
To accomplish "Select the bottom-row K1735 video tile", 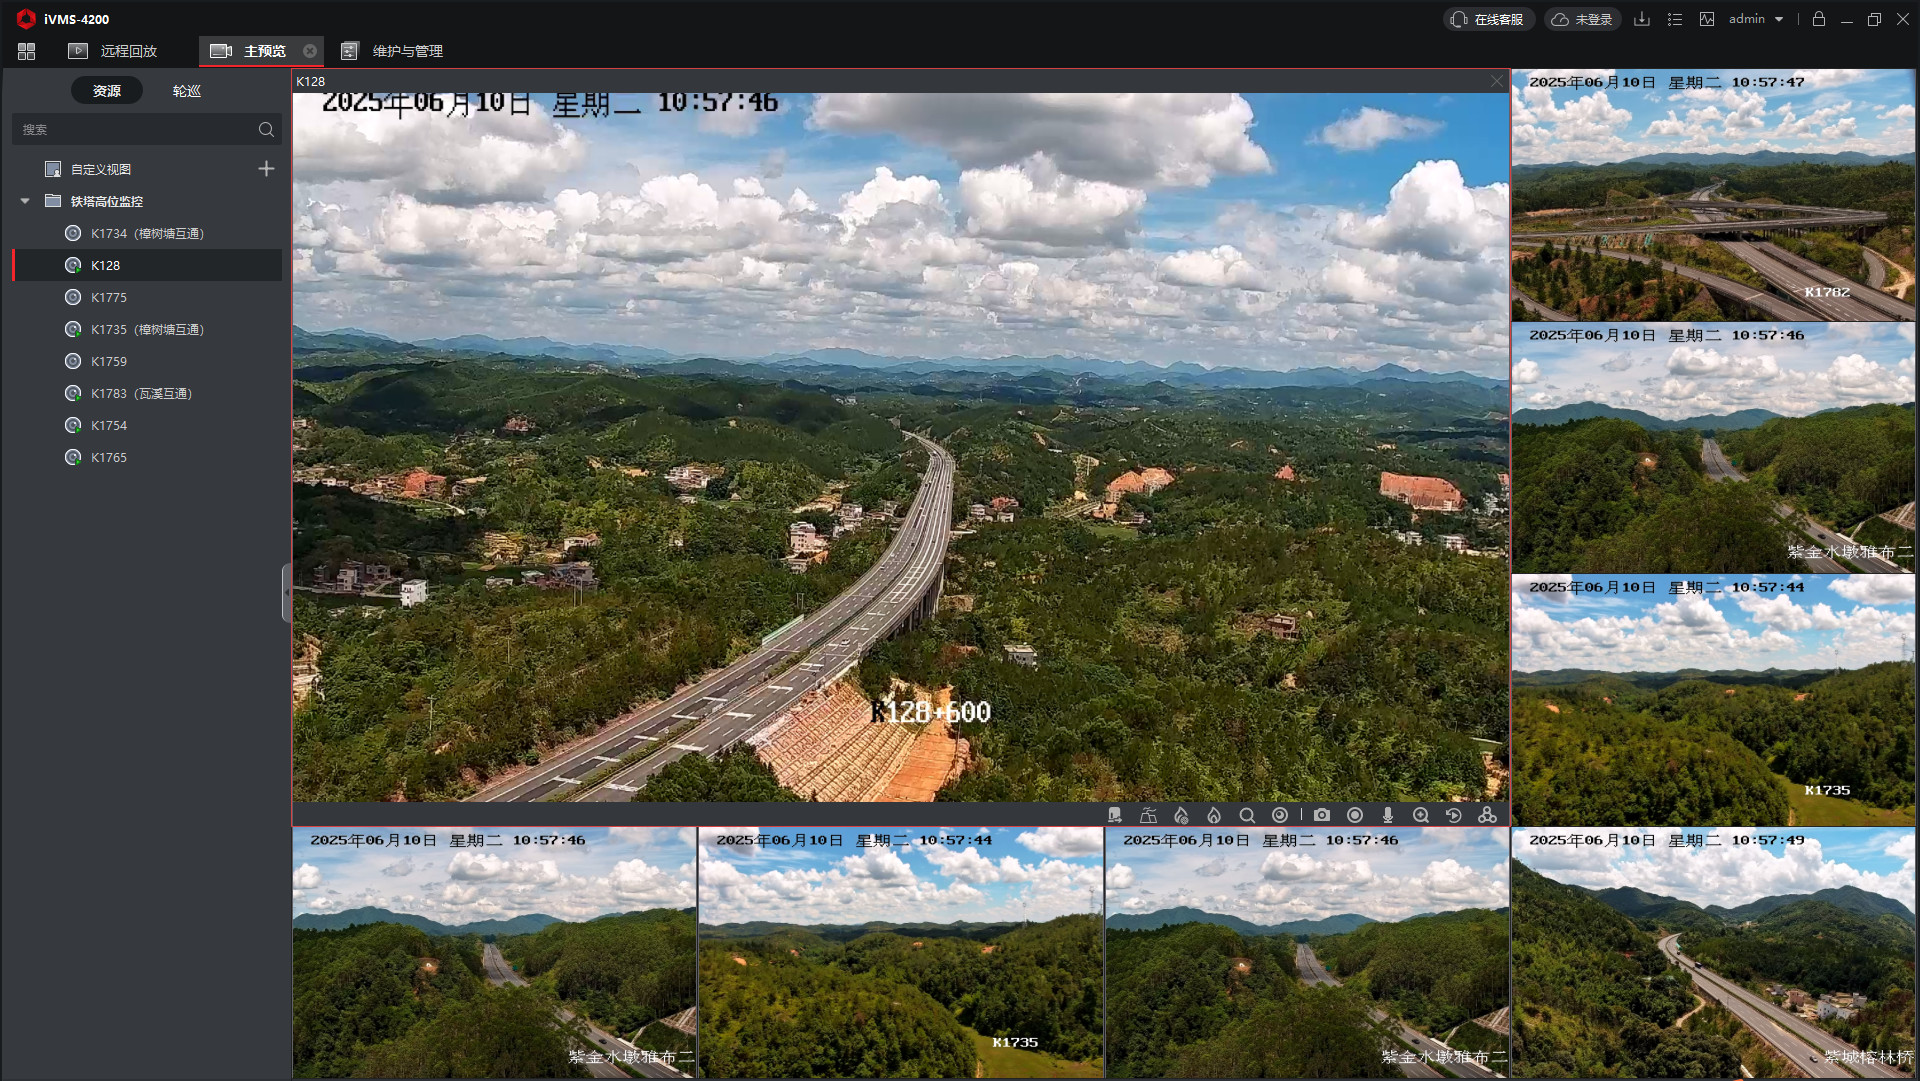I will pos(901,953).
